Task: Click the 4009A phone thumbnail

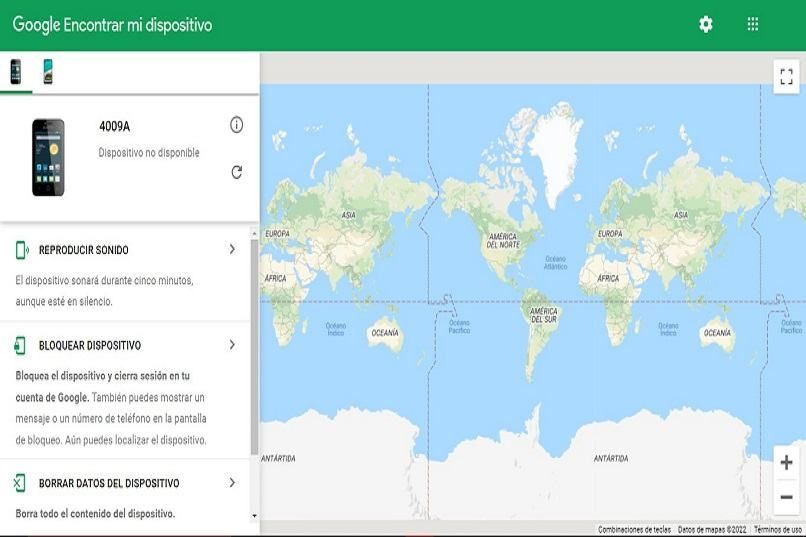Action: 48,157
